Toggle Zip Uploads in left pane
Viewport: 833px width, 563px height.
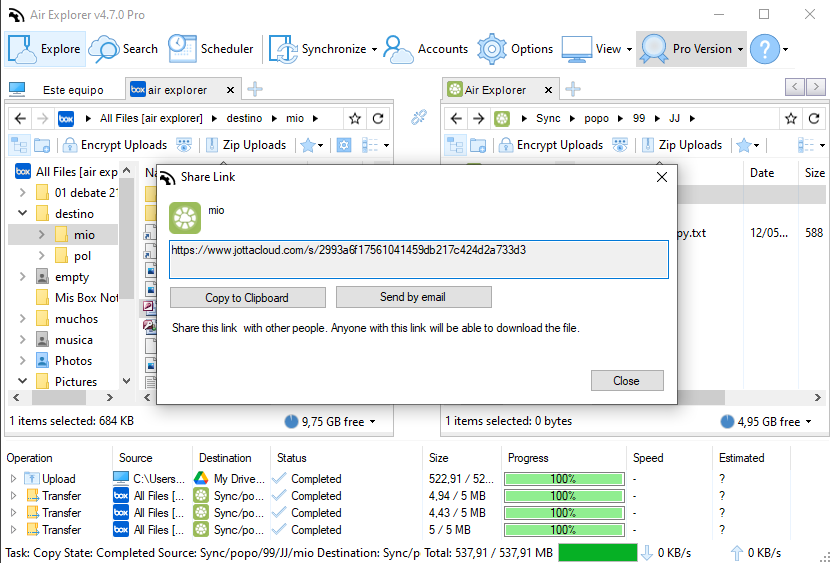(246, 145)
